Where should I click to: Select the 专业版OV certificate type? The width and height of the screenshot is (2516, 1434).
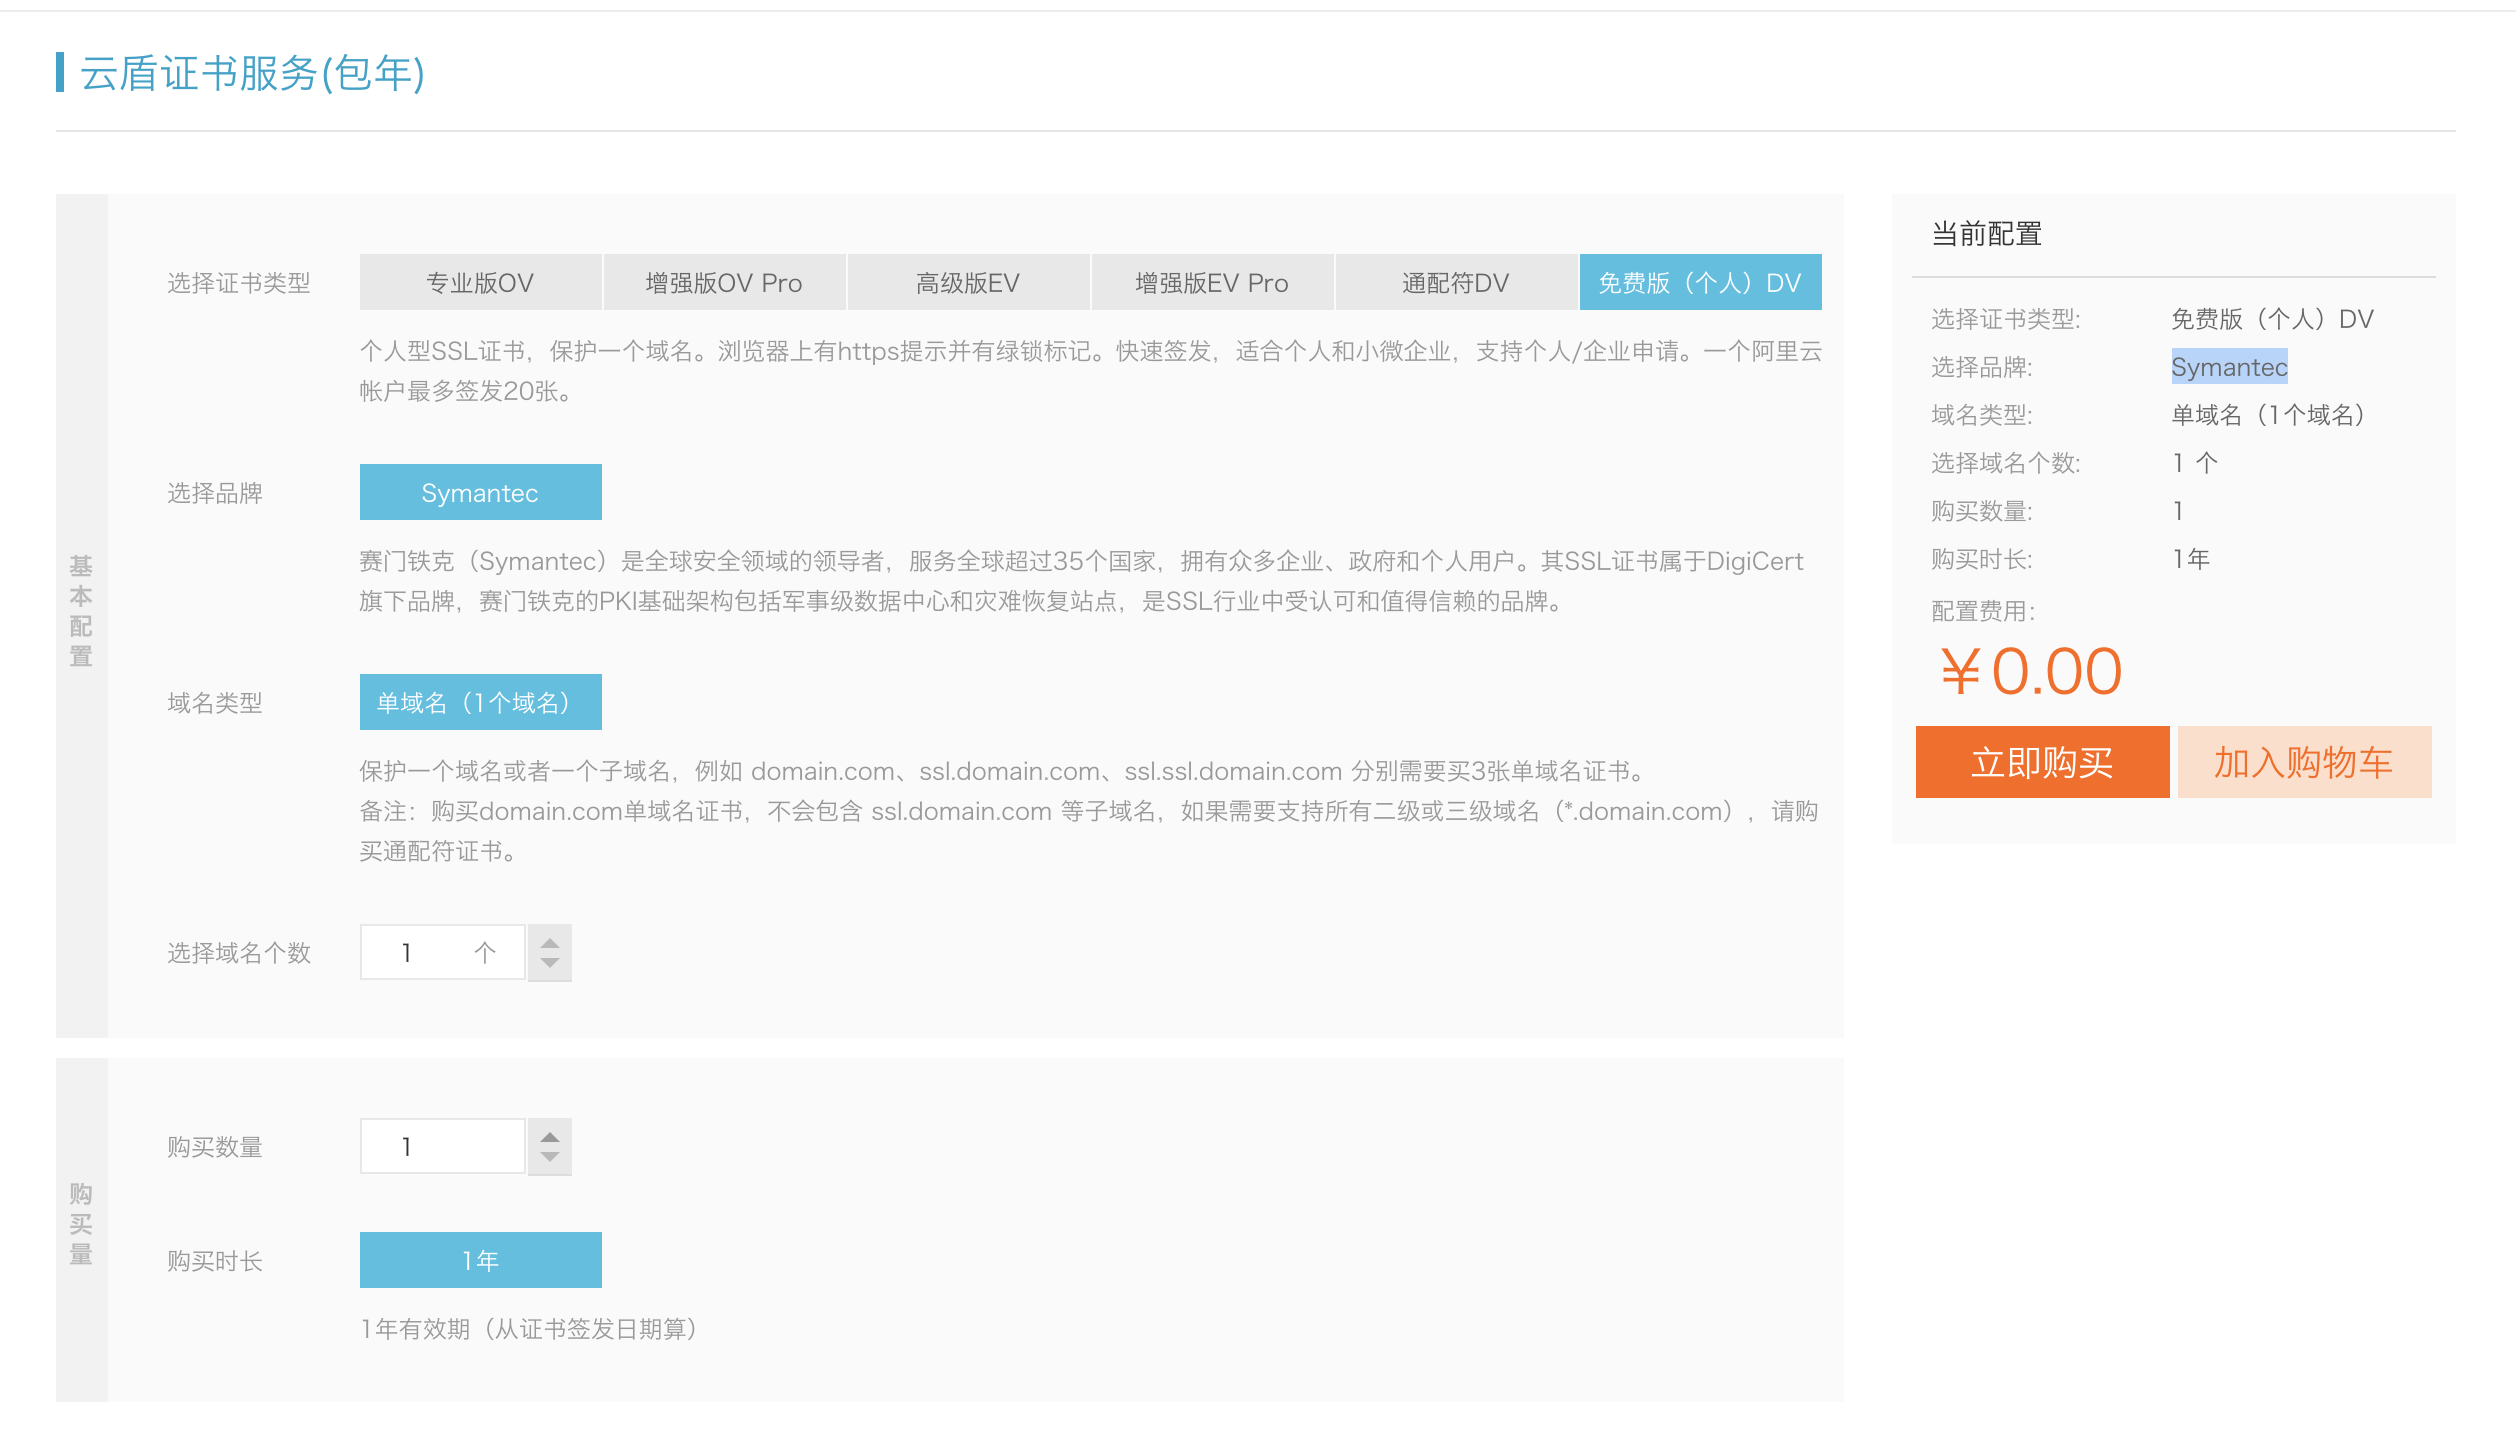click(x=480, y=283)
